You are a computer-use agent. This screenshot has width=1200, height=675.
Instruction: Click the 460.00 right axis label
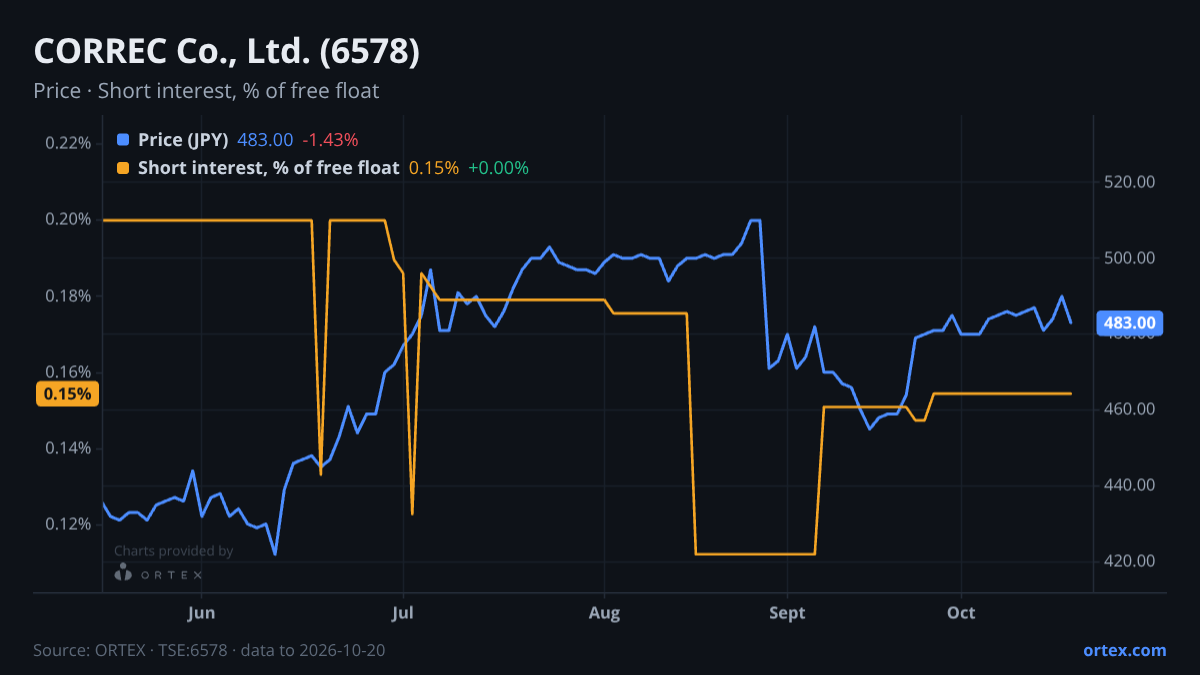click(1130, 409)
